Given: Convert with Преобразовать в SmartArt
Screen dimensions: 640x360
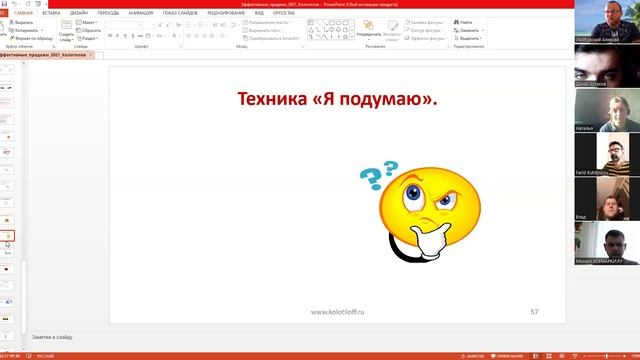Looking at the screenshot, I should coord(272,38).
